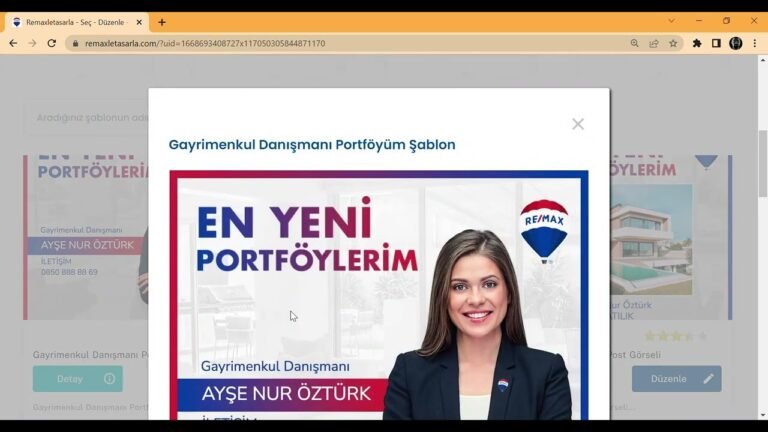
Task: Toggle the browser side panel
Action: [716, 43]
